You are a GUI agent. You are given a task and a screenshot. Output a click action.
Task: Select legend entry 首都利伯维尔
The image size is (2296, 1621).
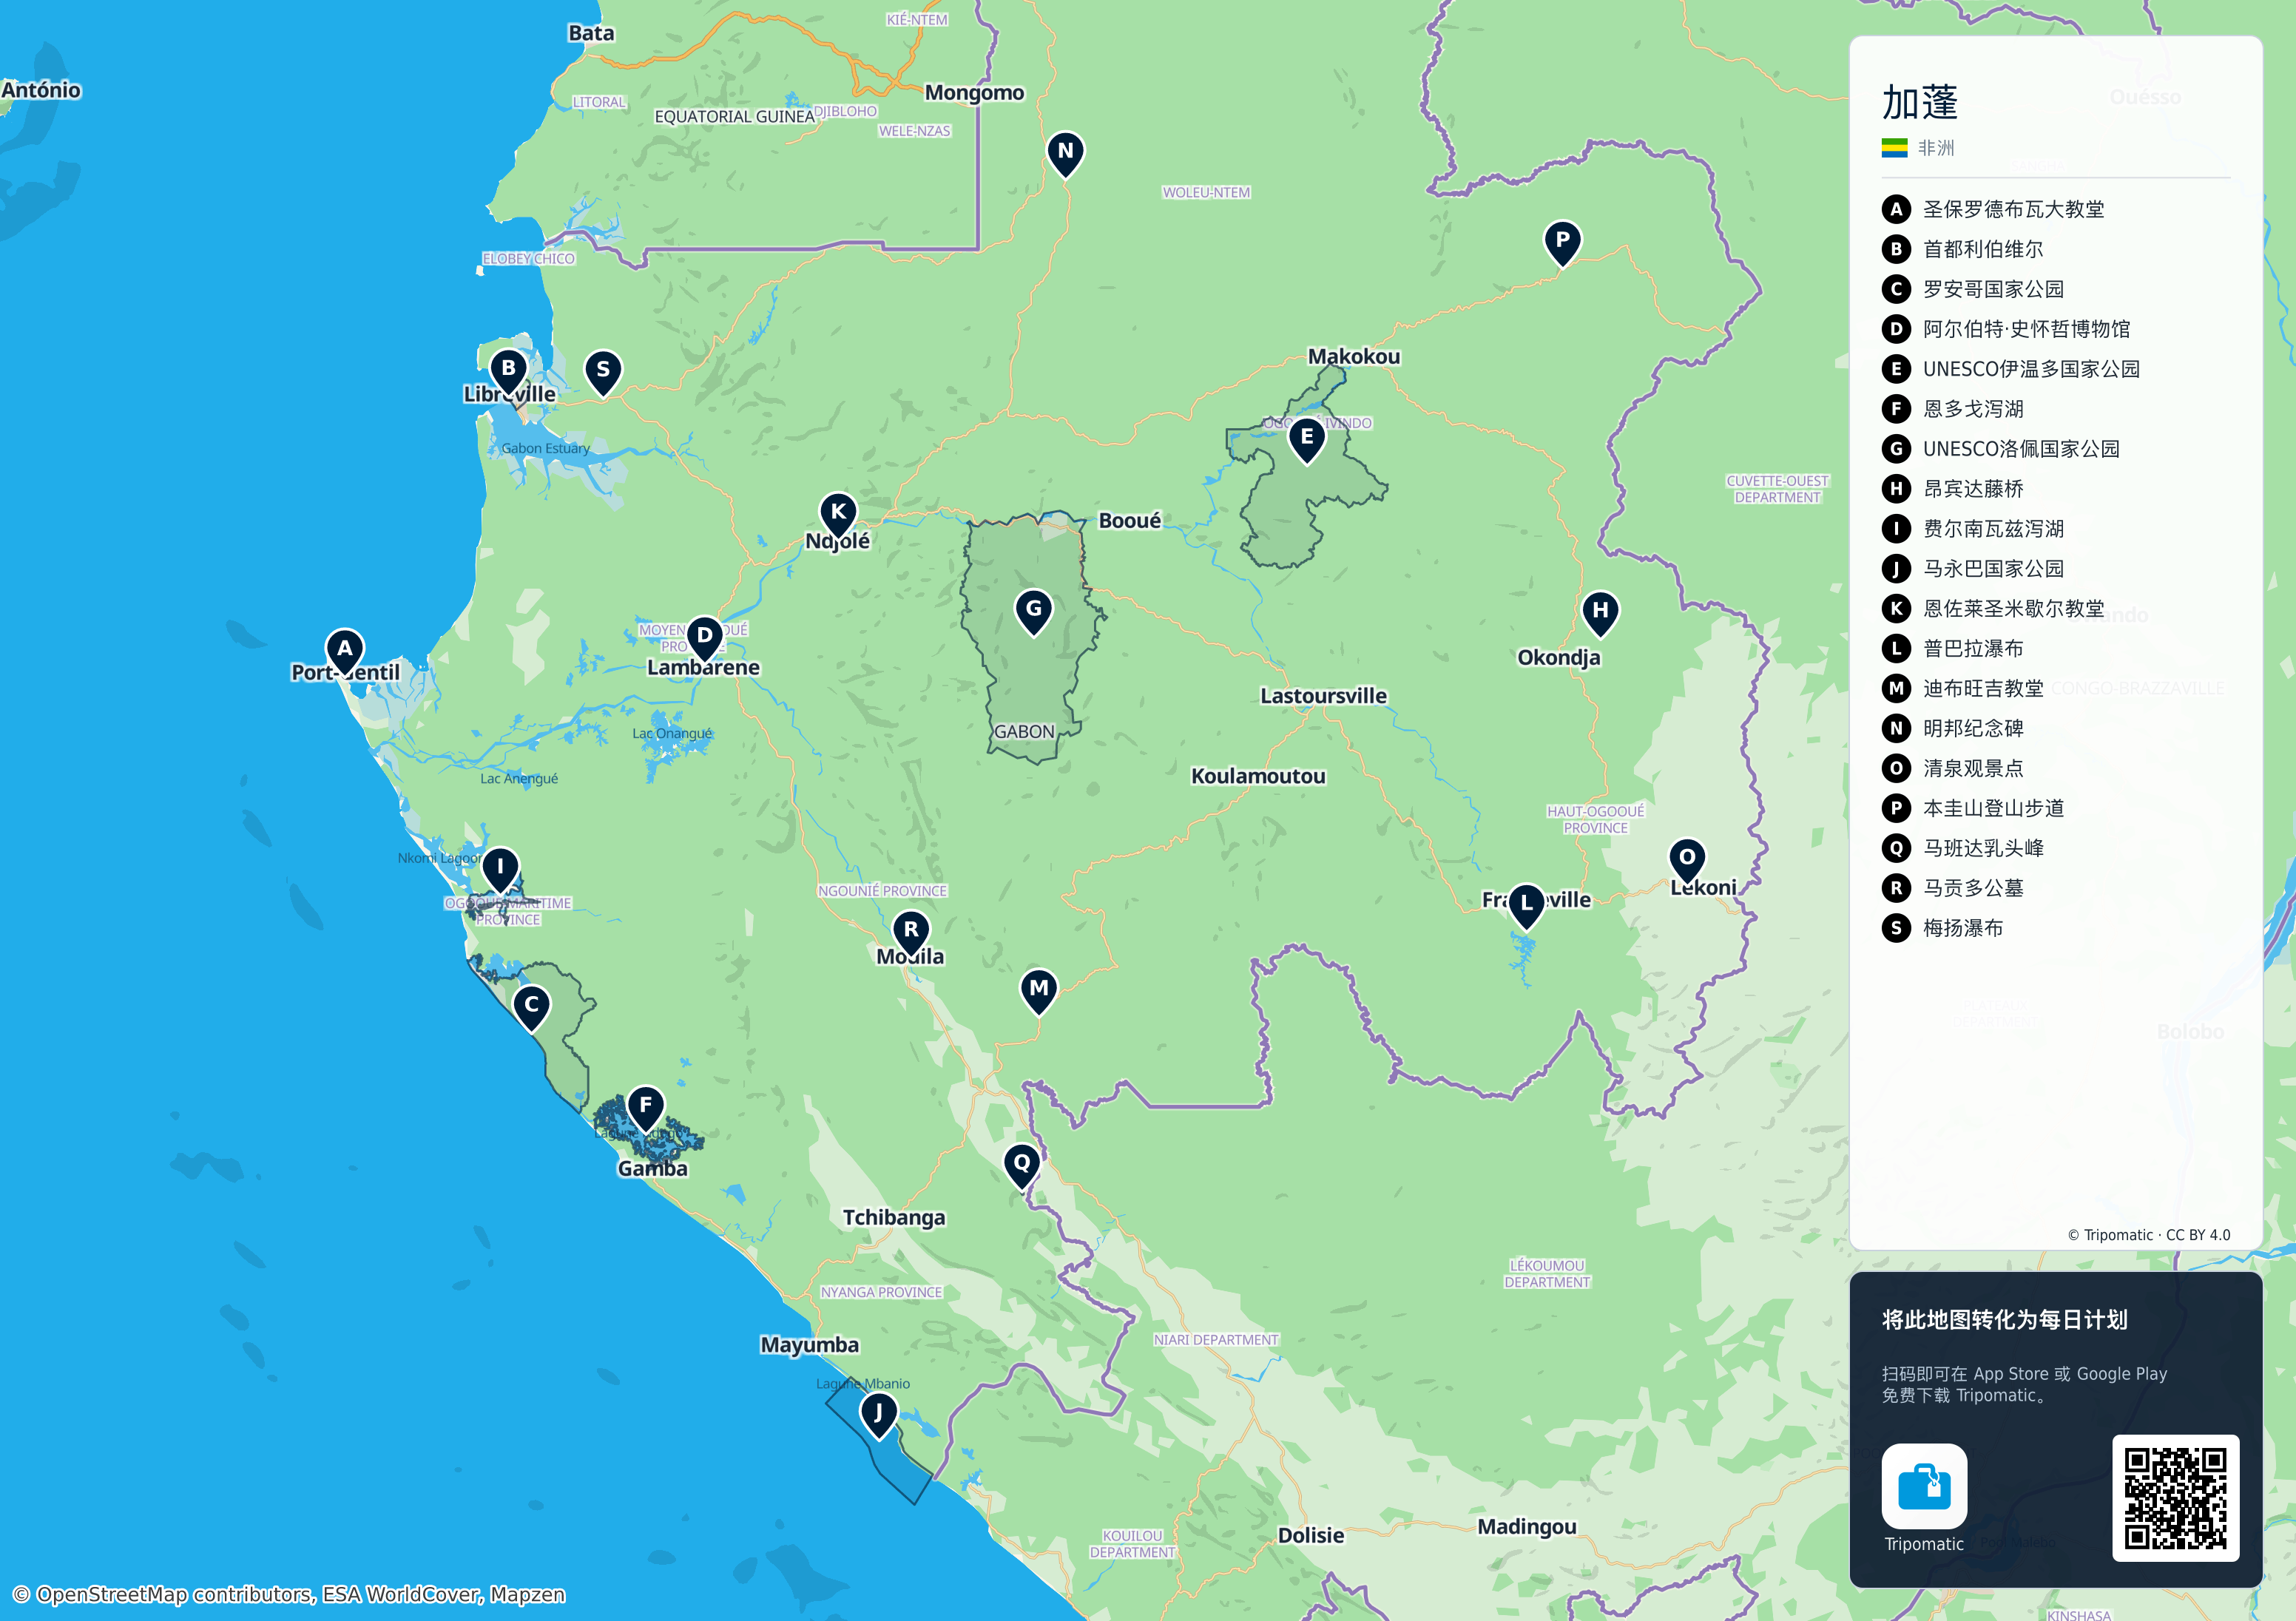click(1962, 249)
